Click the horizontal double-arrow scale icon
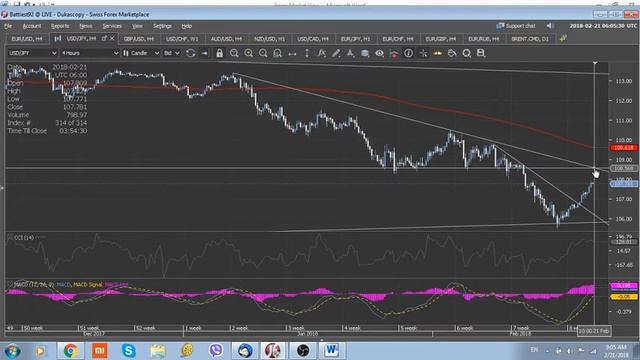The width and height of the screenshot is (640, 360). [292, 53]
